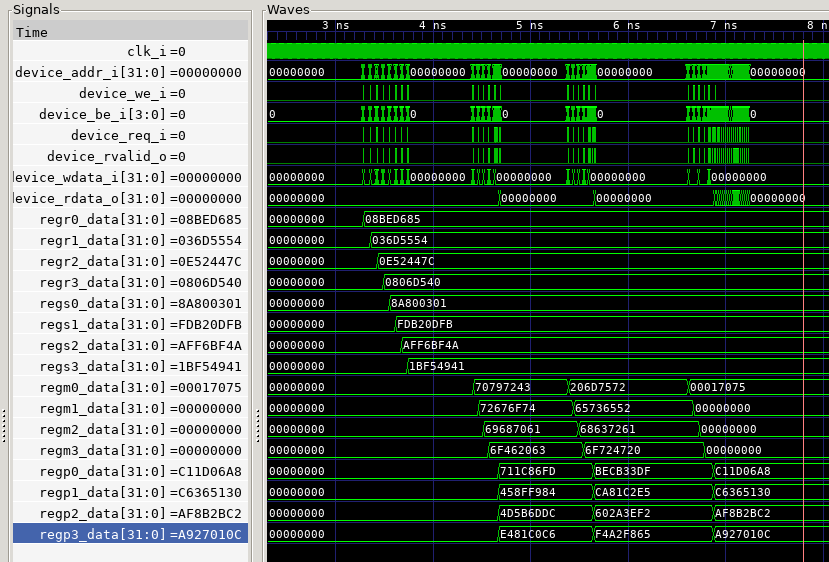Click the 3 ns timeline mark
This screenshot has width=829, height=562.
(x=336, y=25)
